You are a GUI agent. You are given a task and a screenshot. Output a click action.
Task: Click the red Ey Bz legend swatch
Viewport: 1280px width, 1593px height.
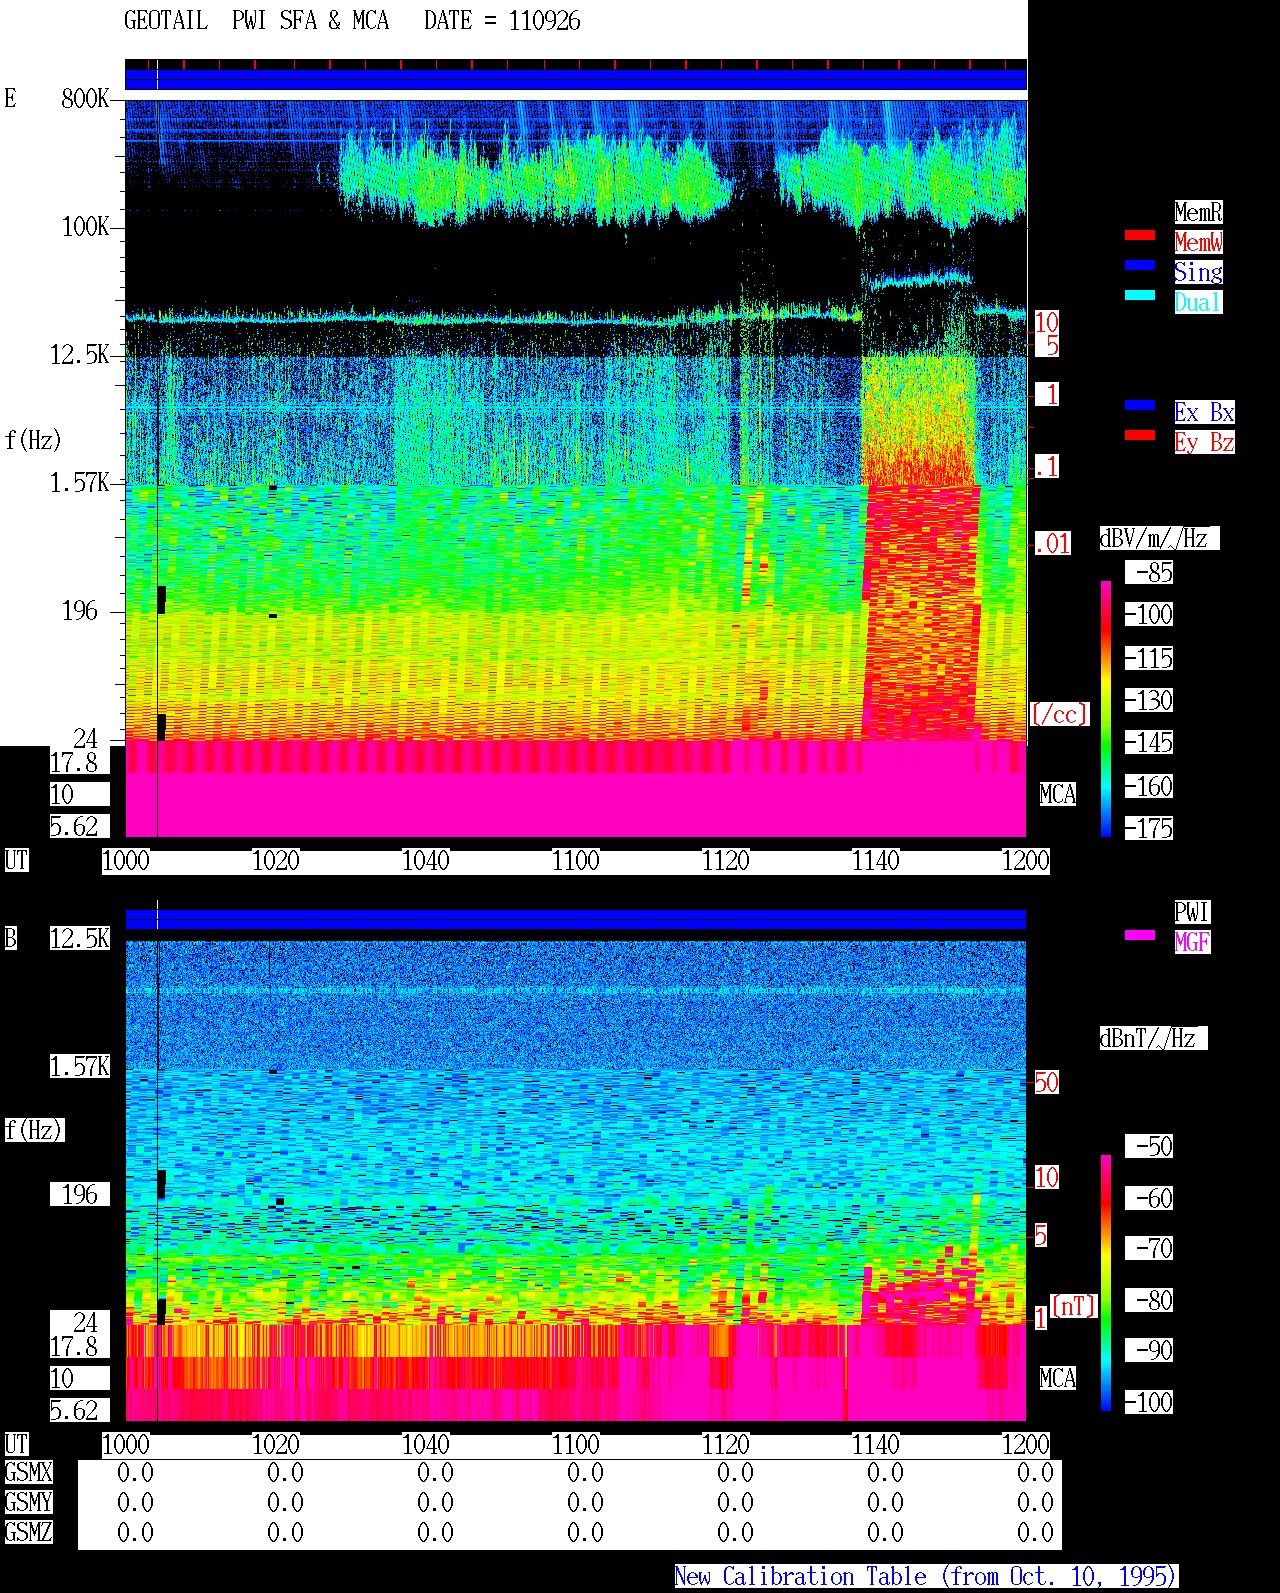click(1140, 436)
